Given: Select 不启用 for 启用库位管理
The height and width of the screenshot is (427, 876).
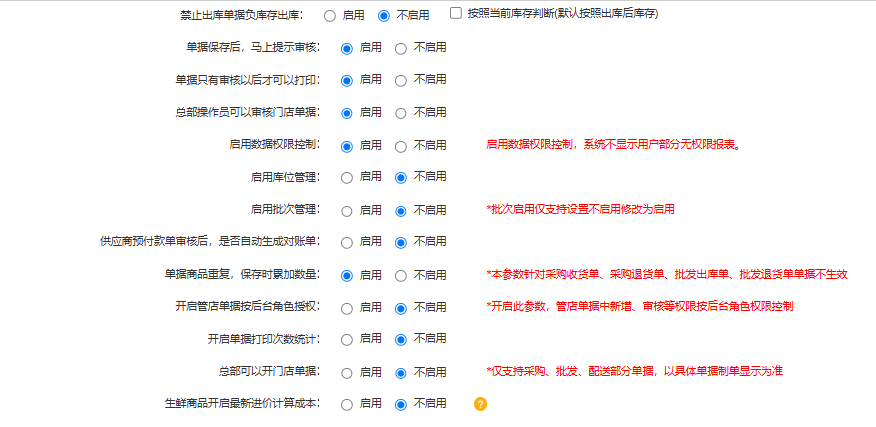Looking at the screenshot, I should pyautogui.click(x=401, y=178).
